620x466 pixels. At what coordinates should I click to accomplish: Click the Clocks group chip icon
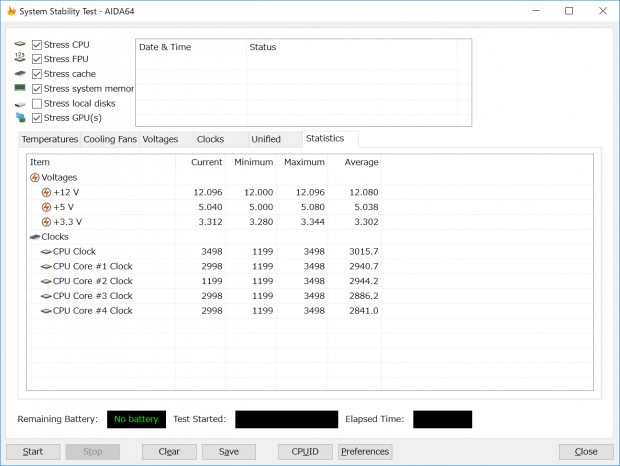(35, 237)
